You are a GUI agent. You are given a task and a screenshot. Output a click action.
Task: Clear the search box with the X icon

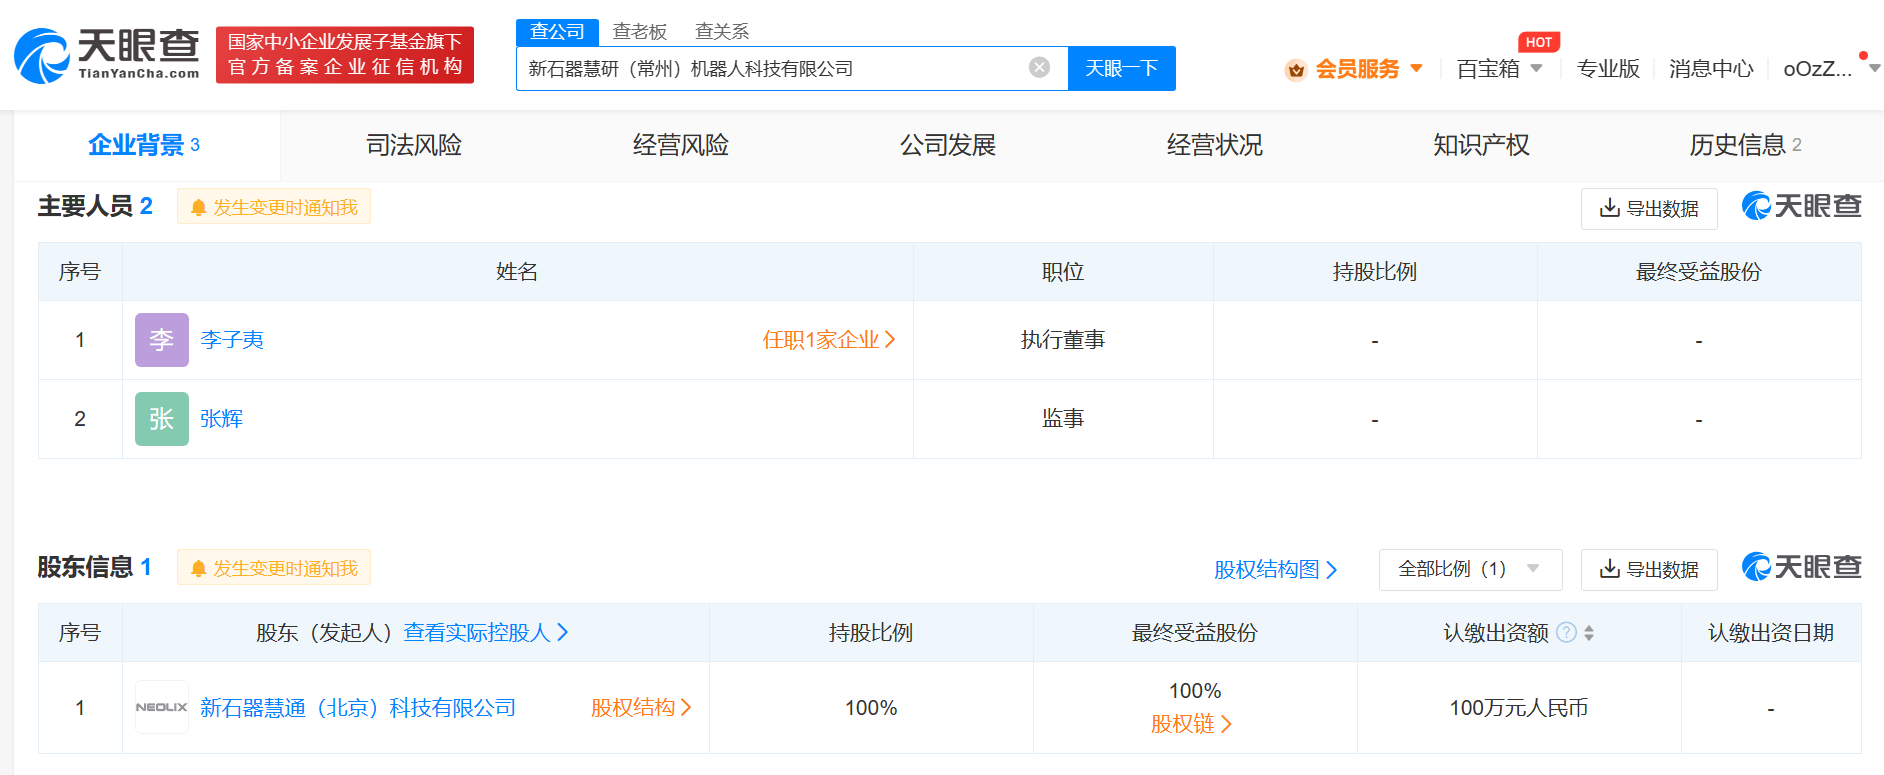[x=1039, y=67]
